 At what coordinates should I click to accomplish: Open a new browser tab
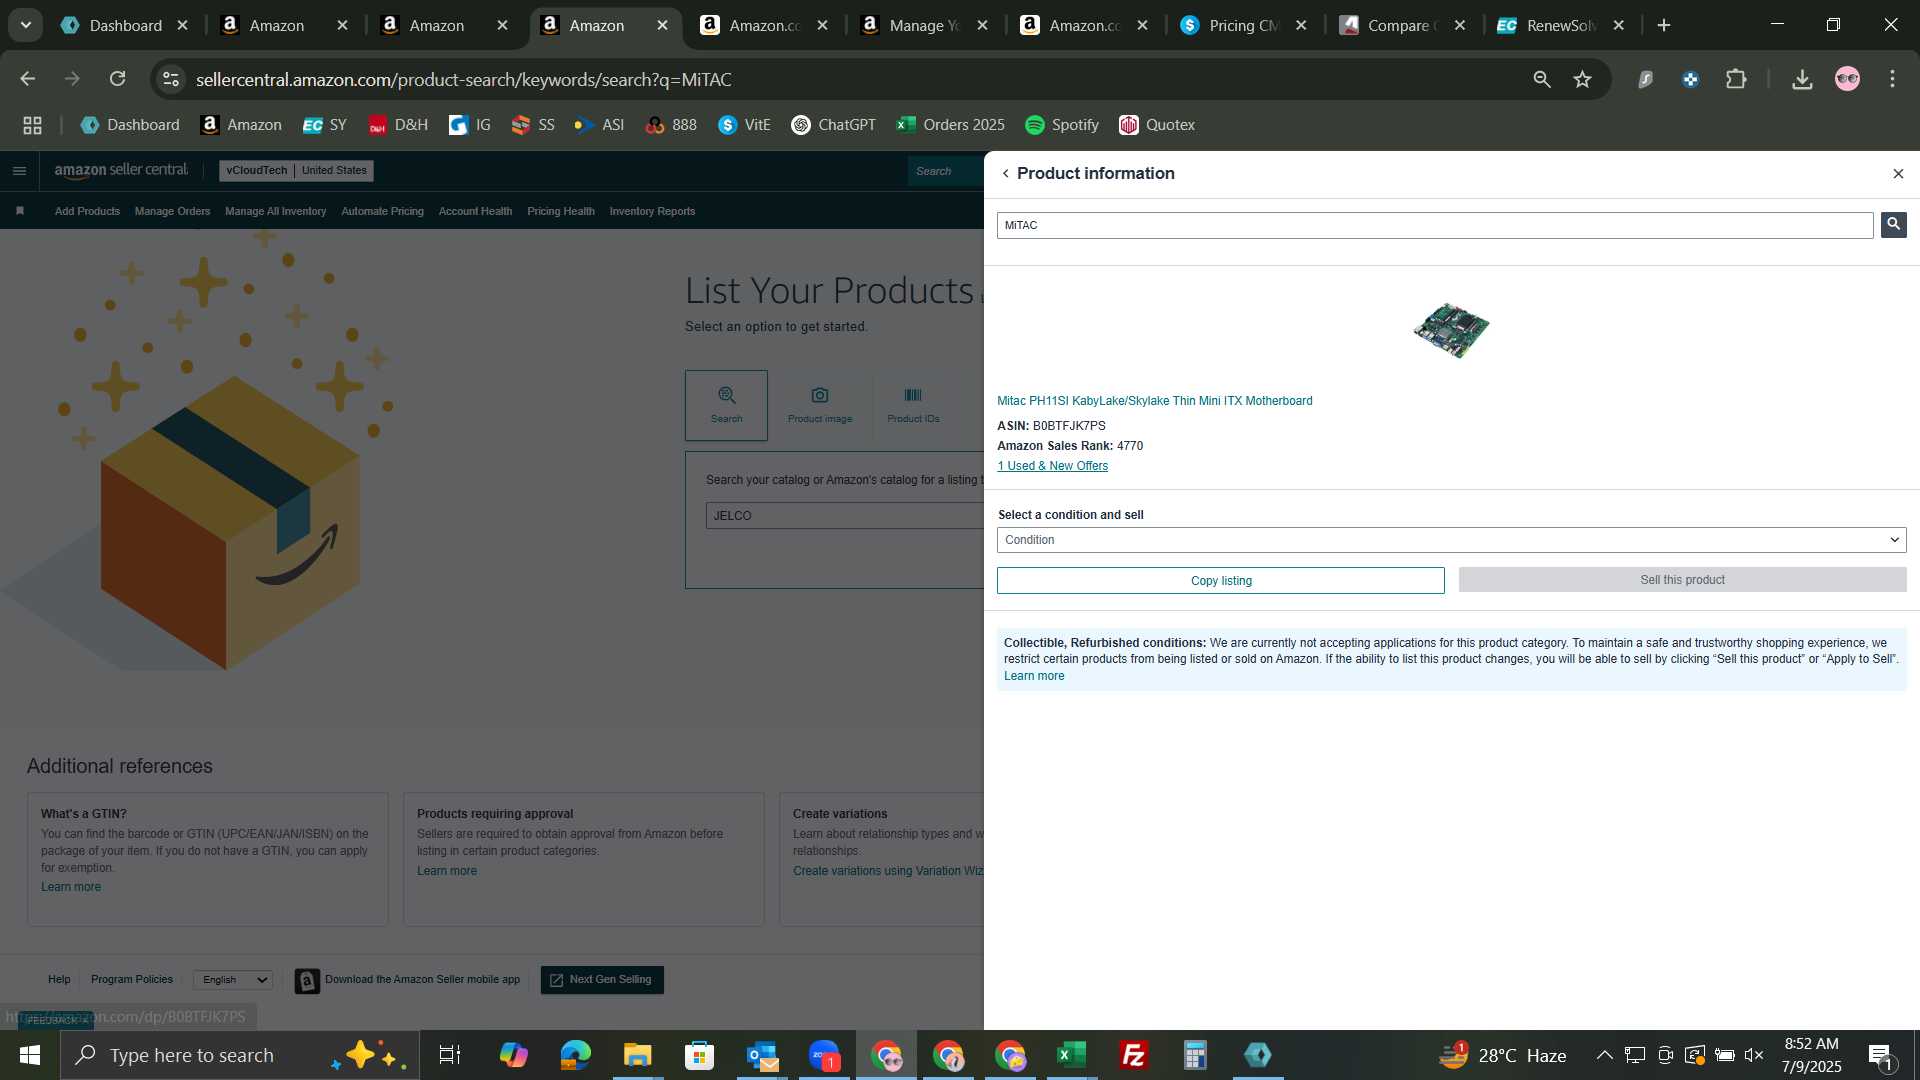1664,25
